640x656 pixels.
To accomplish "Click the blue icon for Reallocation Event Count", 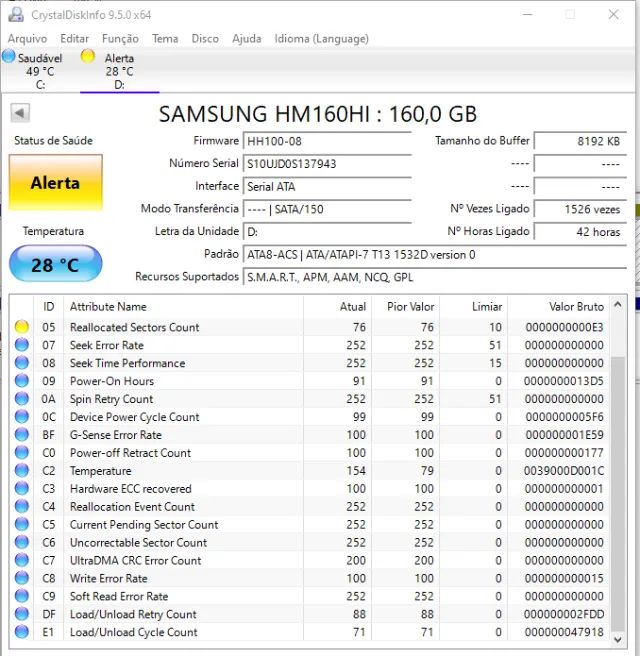I will pos(22,506).
